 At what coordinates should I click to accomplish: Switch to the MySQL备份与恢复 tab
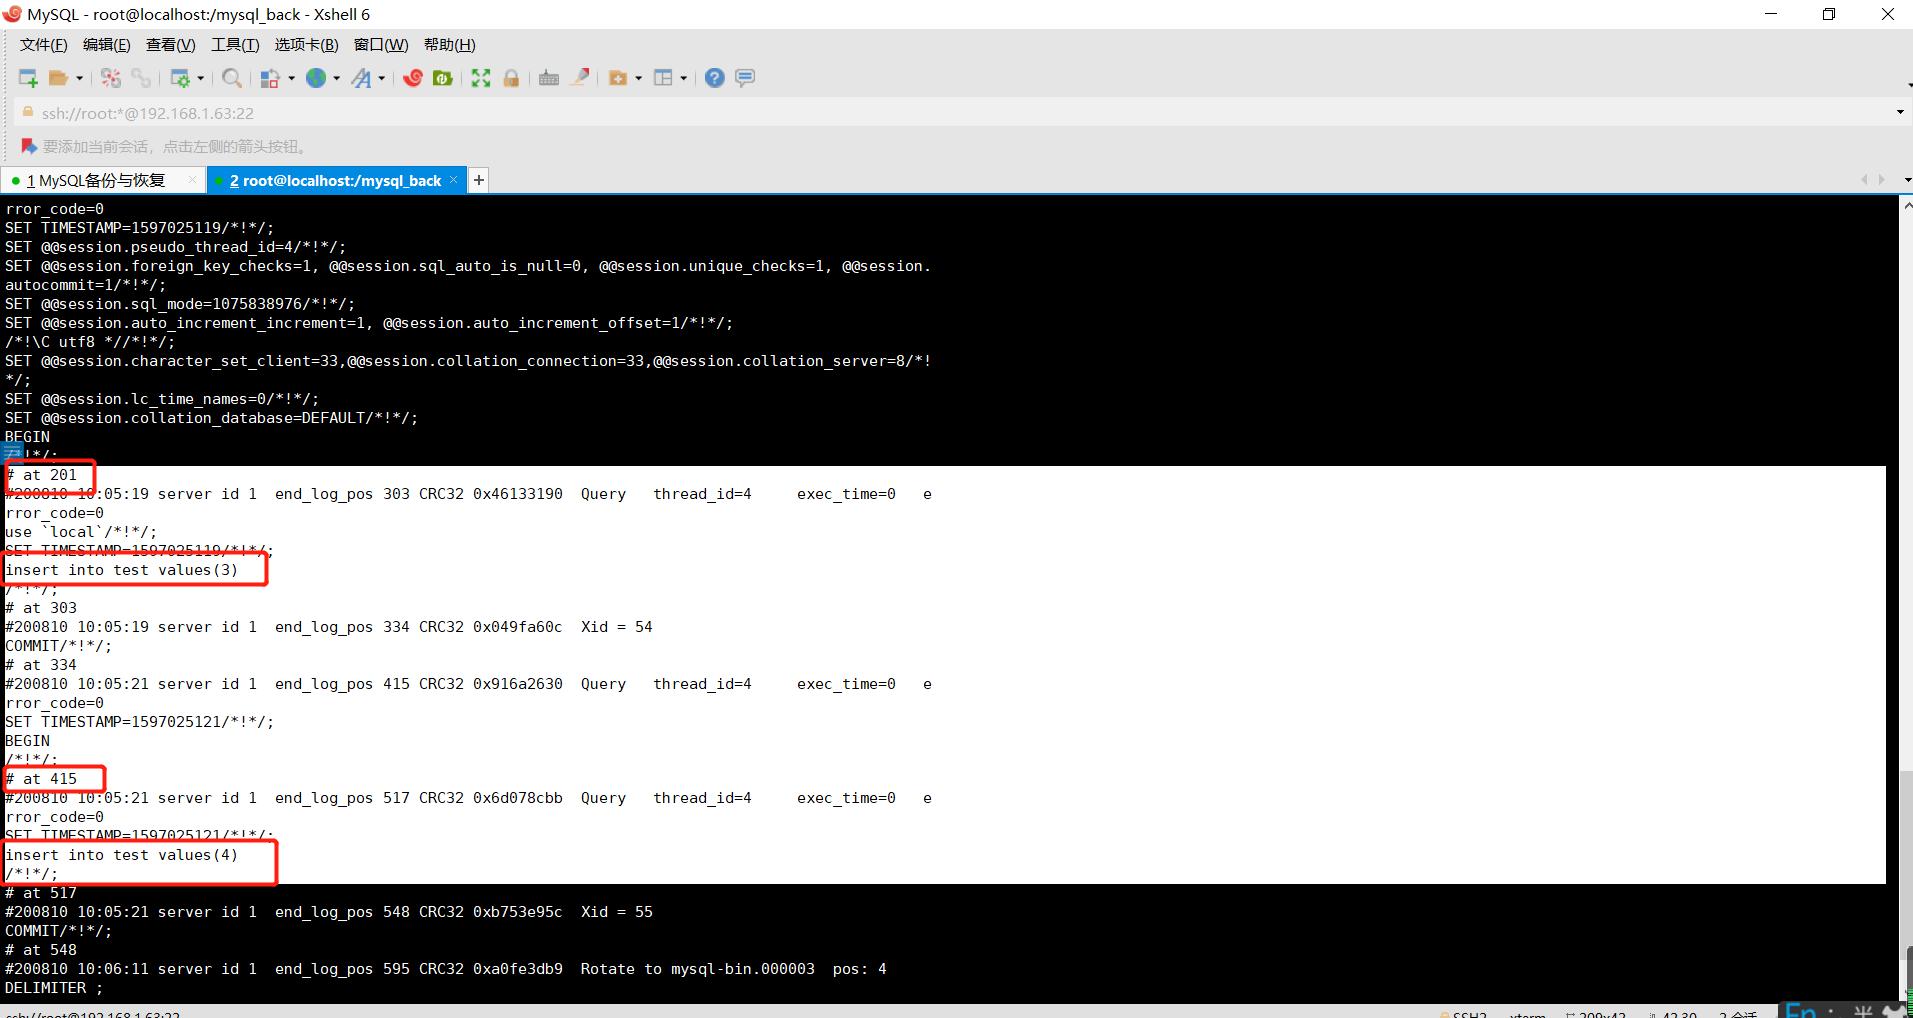pos(101,181)
